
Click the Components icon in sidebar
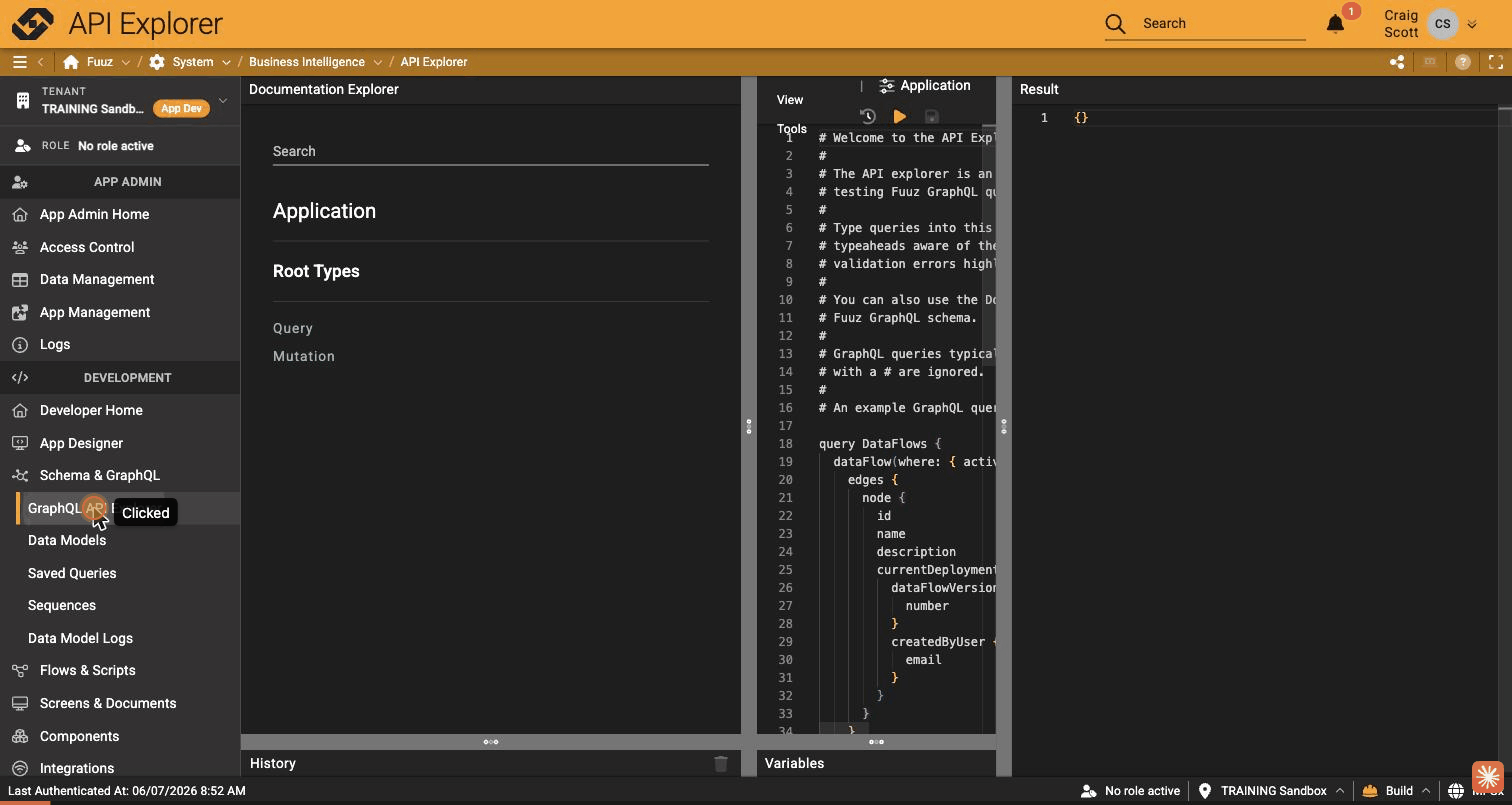click(19, 736)
